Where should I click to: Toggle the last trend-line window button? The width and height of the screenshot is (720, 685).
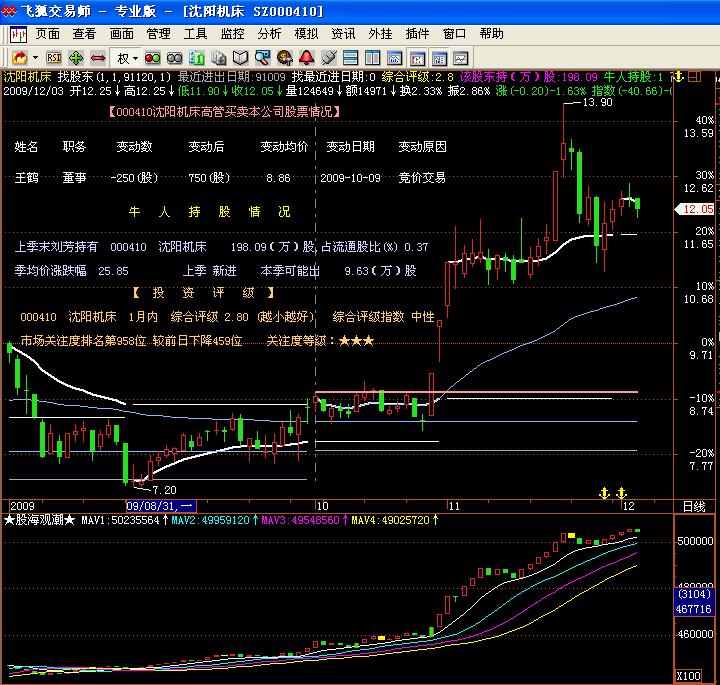pyautogui.click(x=461, y=58)
